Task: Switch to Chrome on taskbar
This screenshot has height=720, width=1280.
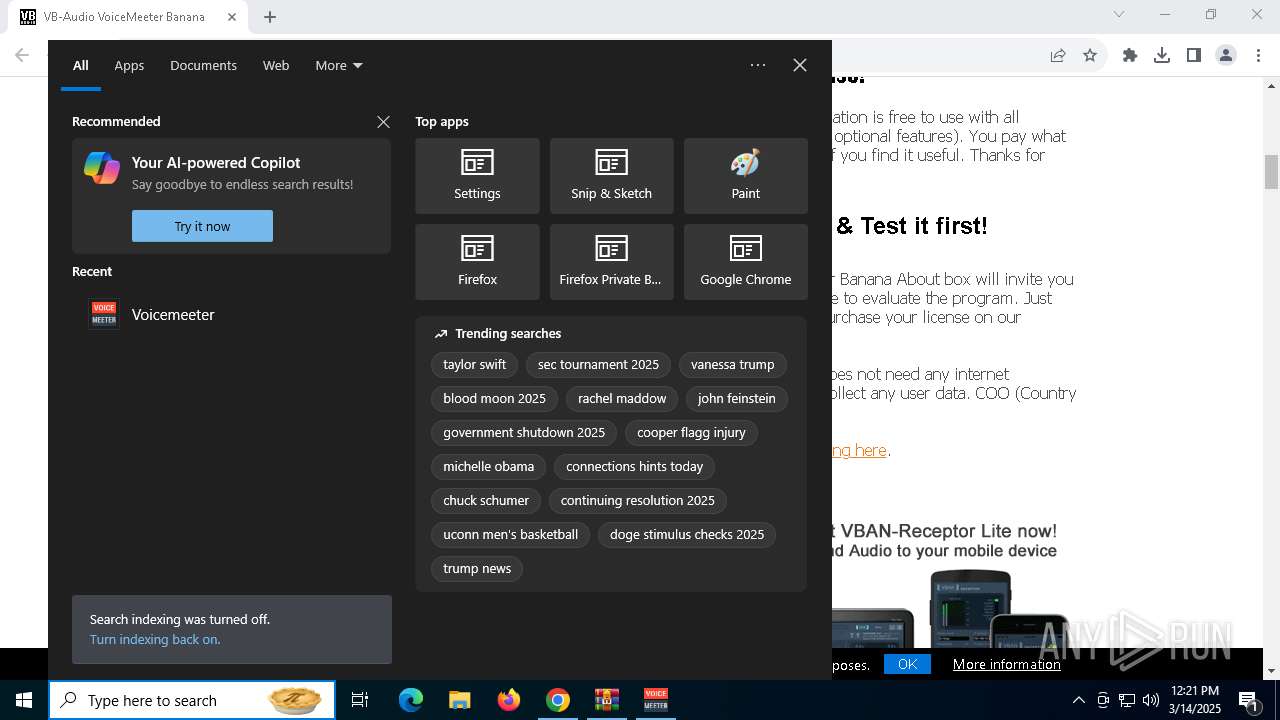Action: point(558,700)
